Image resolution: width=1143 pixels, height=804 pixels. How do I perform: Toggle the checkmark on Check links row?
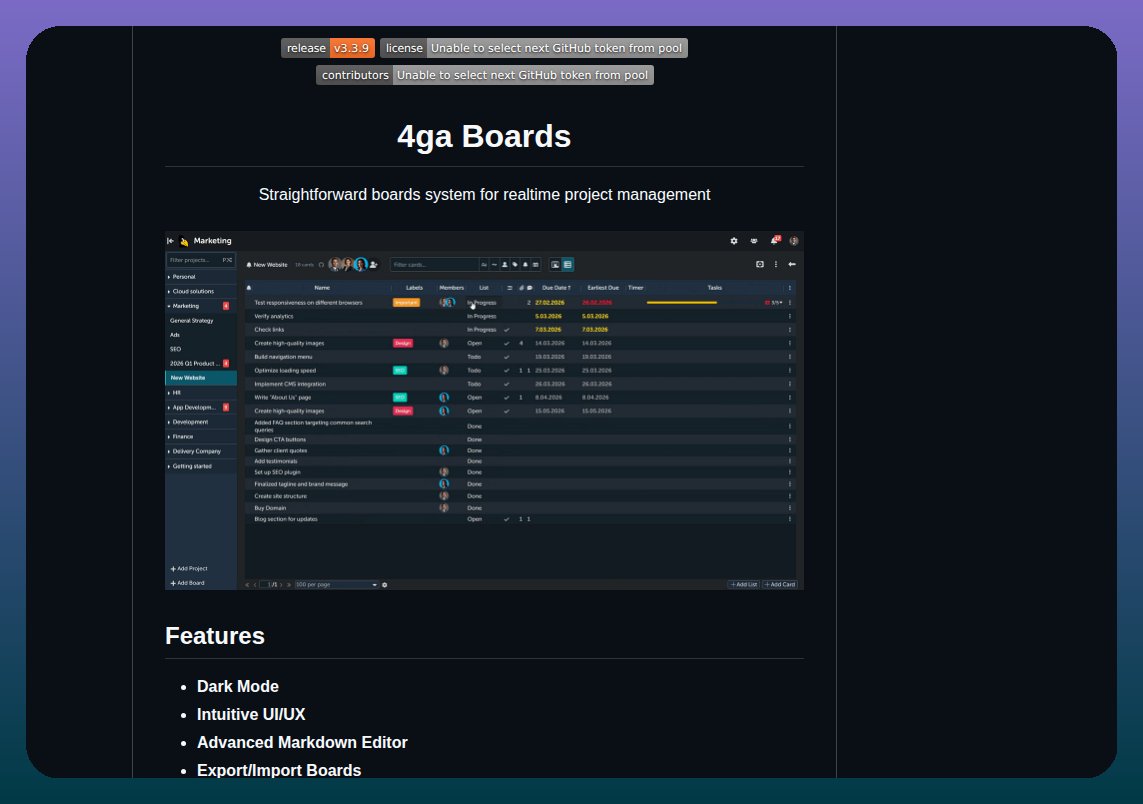[507, 329]
